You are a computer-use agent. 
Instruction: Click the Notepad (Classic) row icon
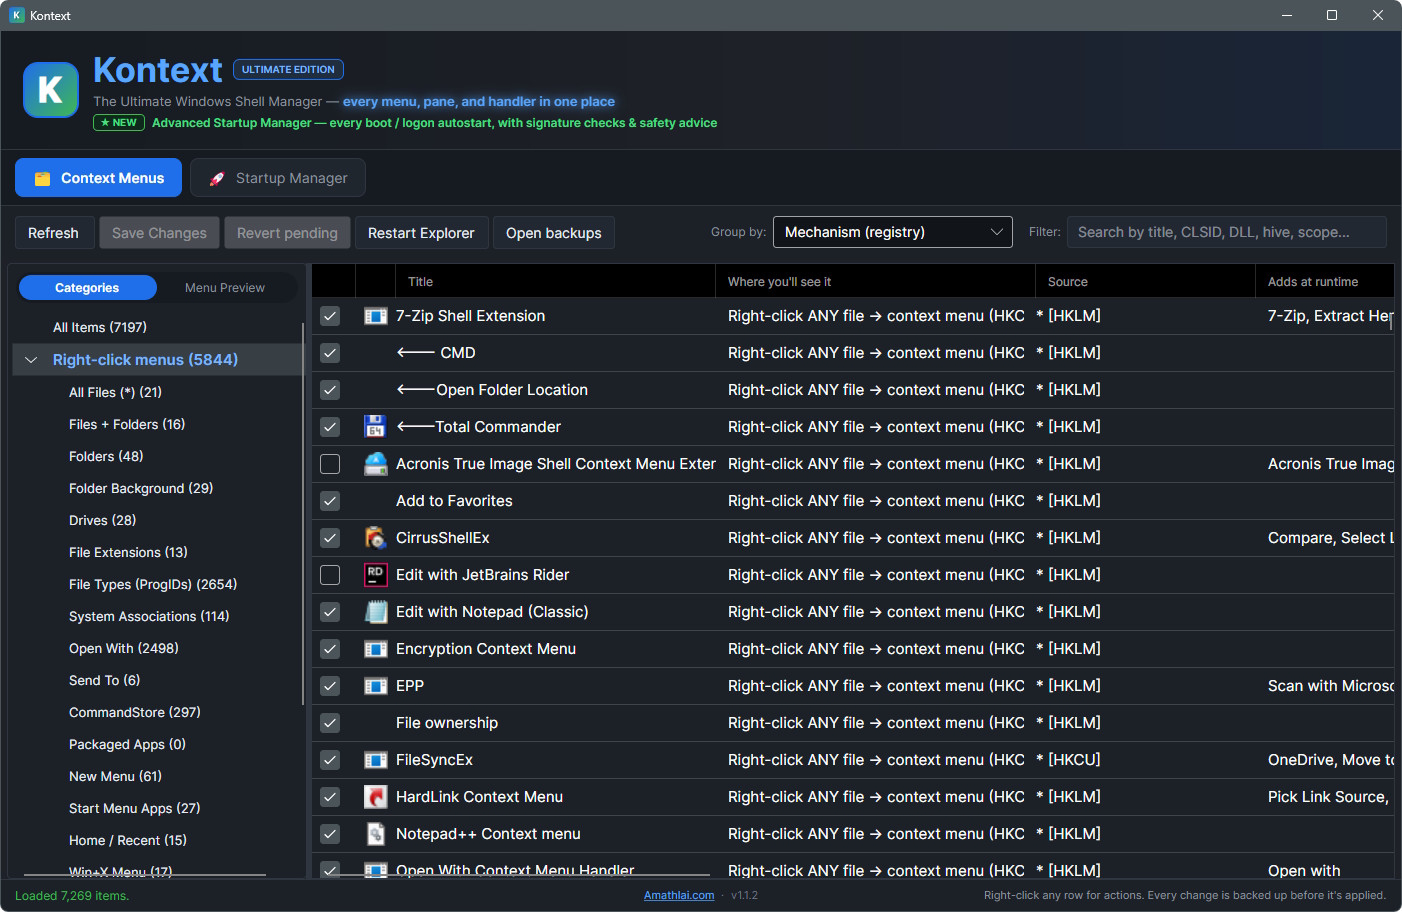(x=376, y=612)
